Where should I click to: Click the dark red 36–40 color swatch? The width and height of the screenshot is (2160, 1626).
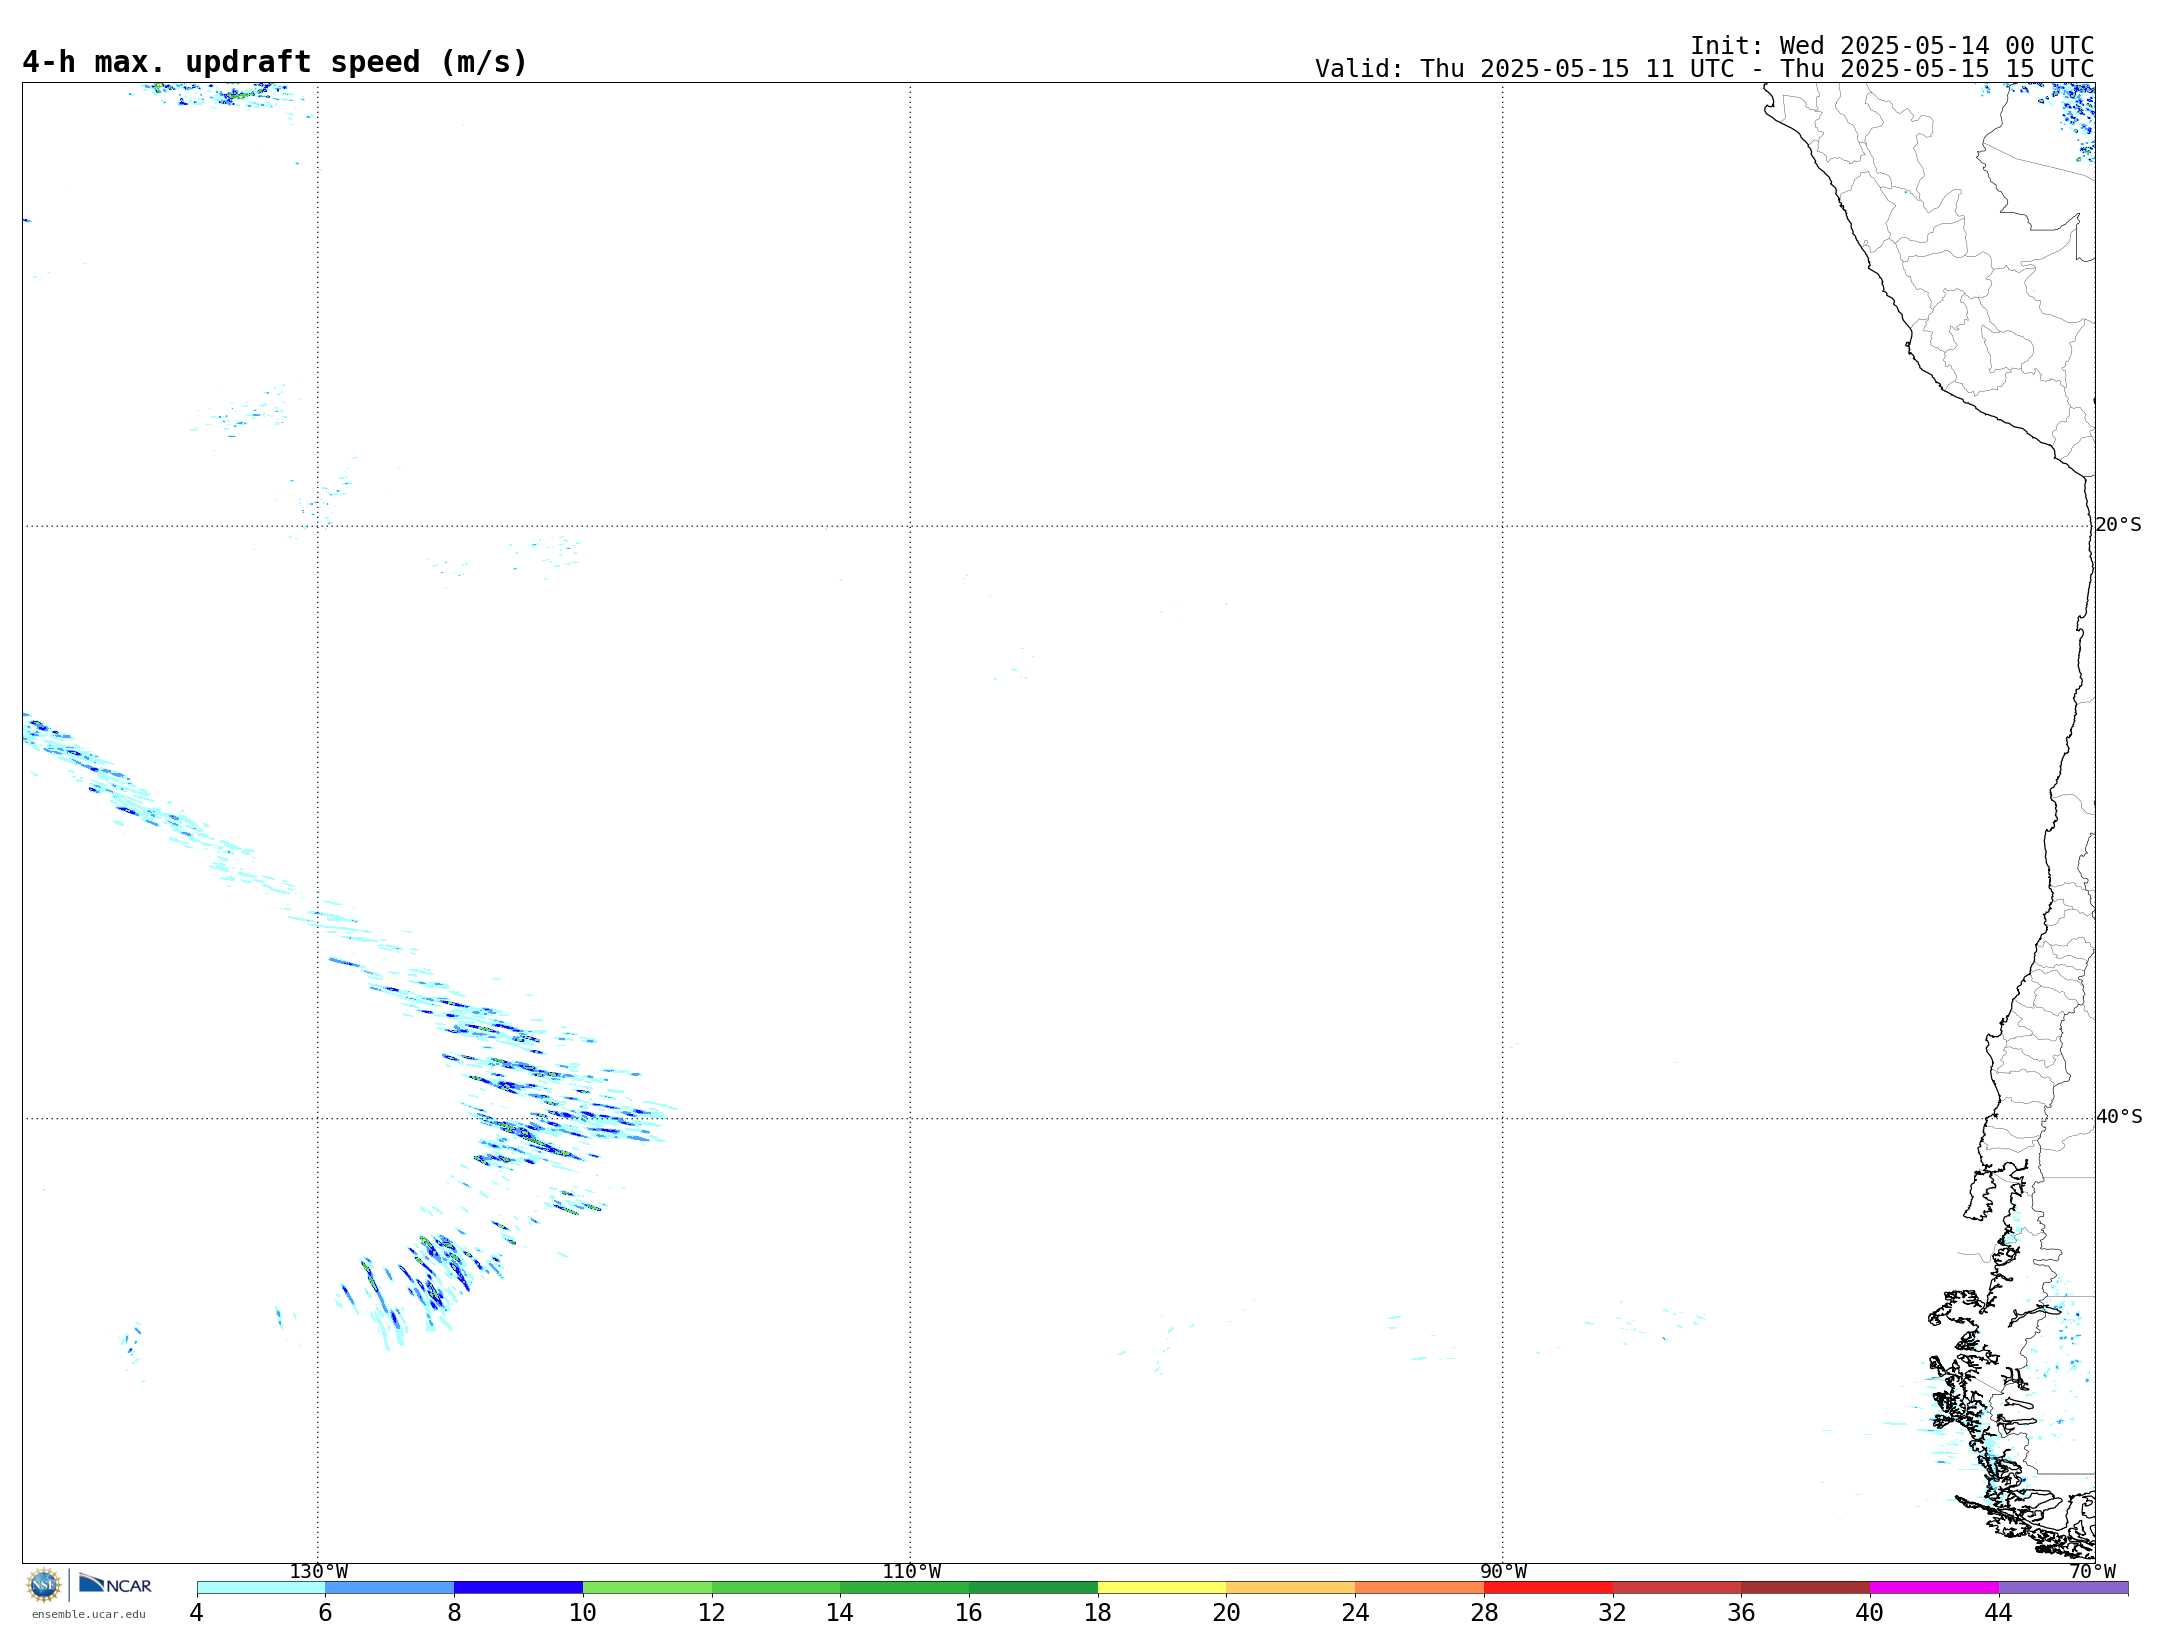click(x=1806, y=1588)
